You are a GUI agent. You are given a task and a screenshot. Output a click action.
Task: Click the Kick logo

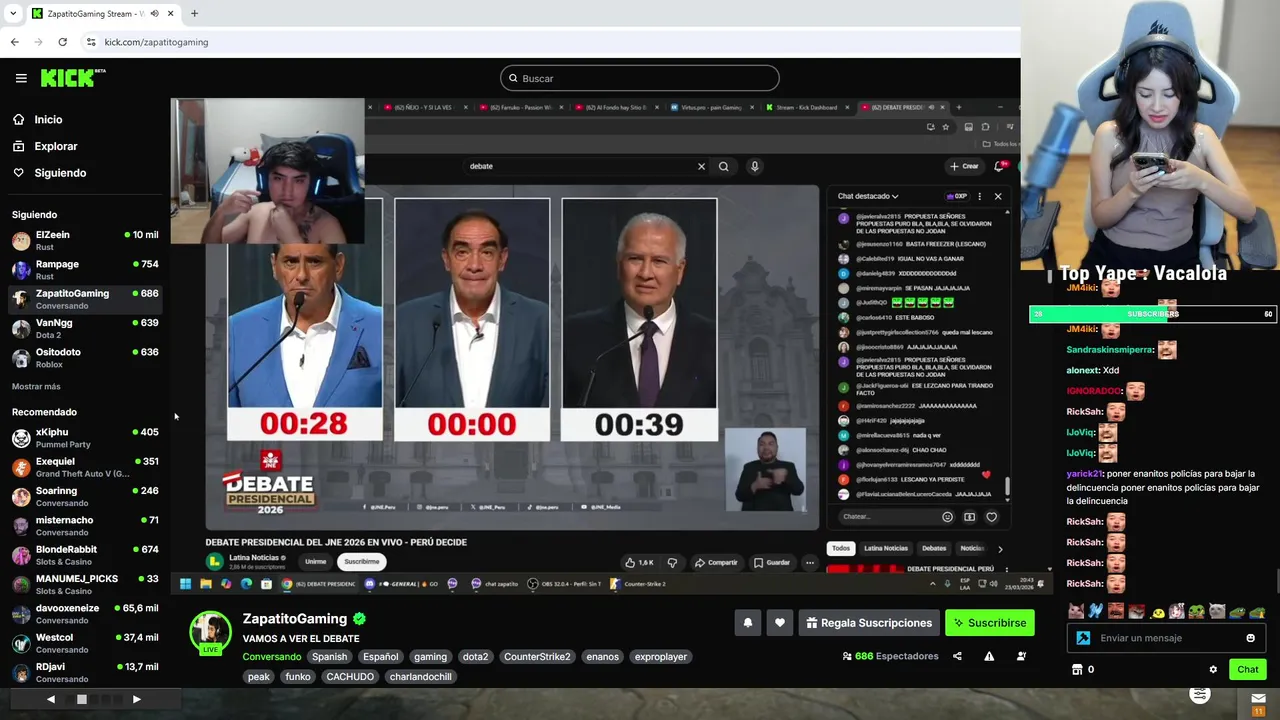tap(73, 78)
